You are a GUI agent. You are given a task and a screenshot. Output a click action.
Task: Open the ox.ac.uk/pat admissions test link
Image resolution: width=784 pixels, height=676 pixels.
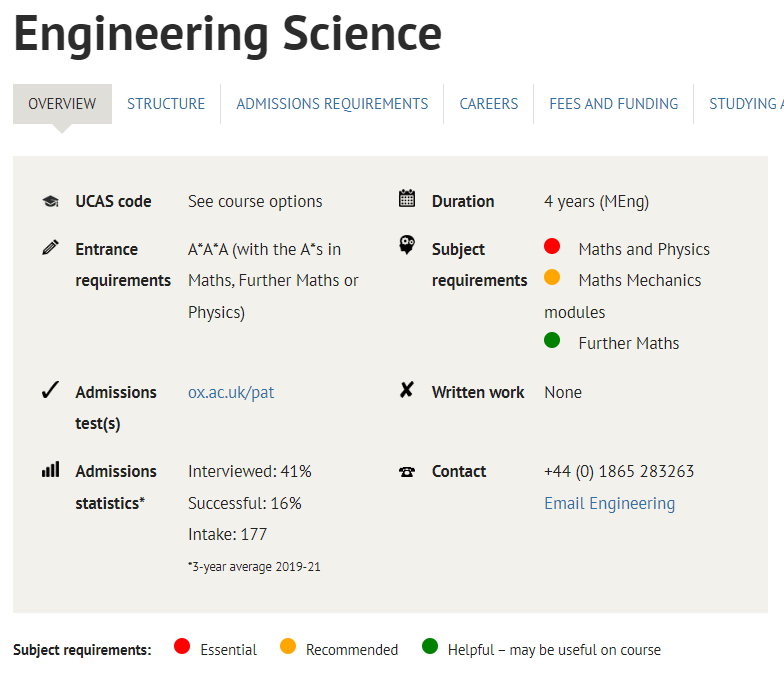click(231, 392)
